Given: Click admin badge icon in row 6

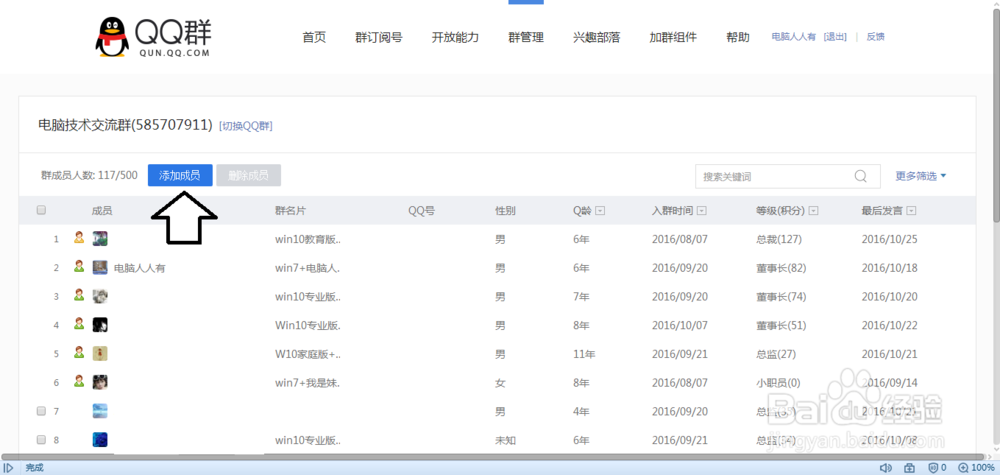Looking at the screenshot, I should tap(78, 382).
